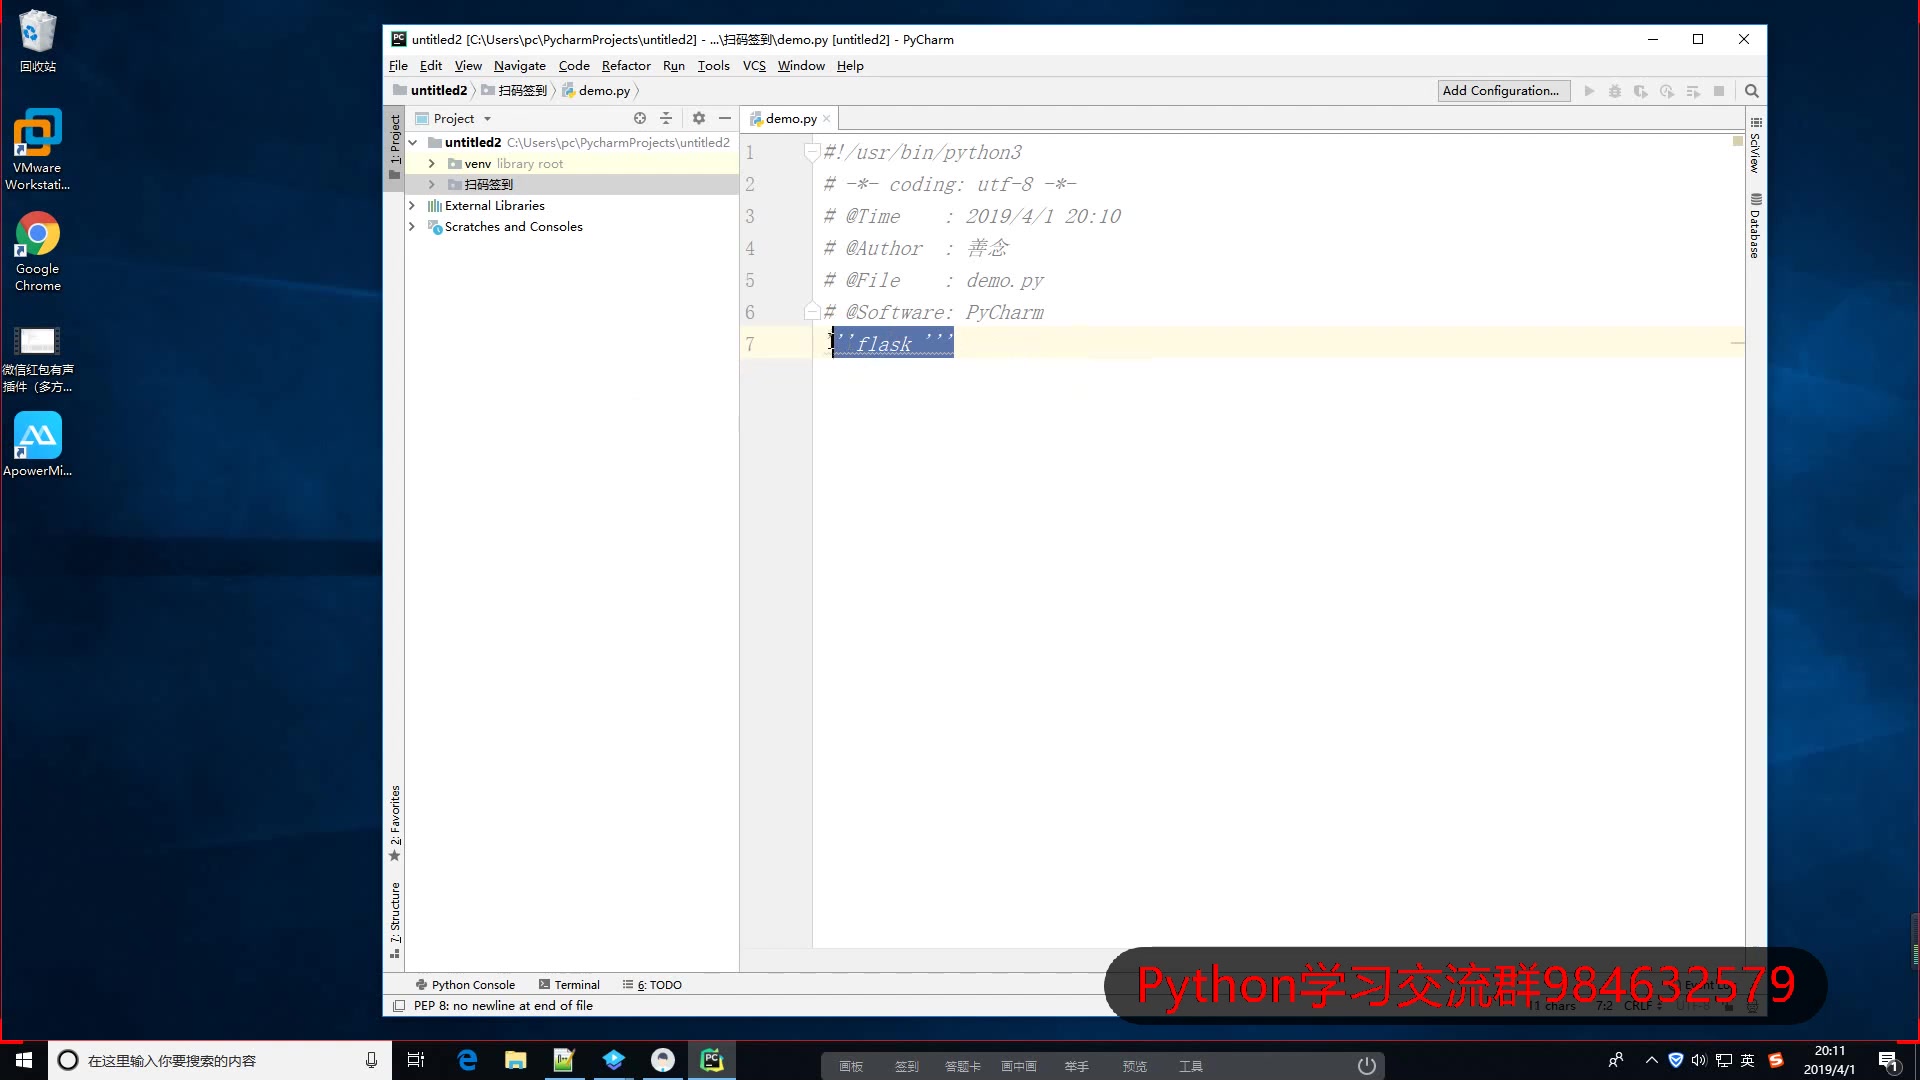Switch to the Python Console tab

[465, 984]
